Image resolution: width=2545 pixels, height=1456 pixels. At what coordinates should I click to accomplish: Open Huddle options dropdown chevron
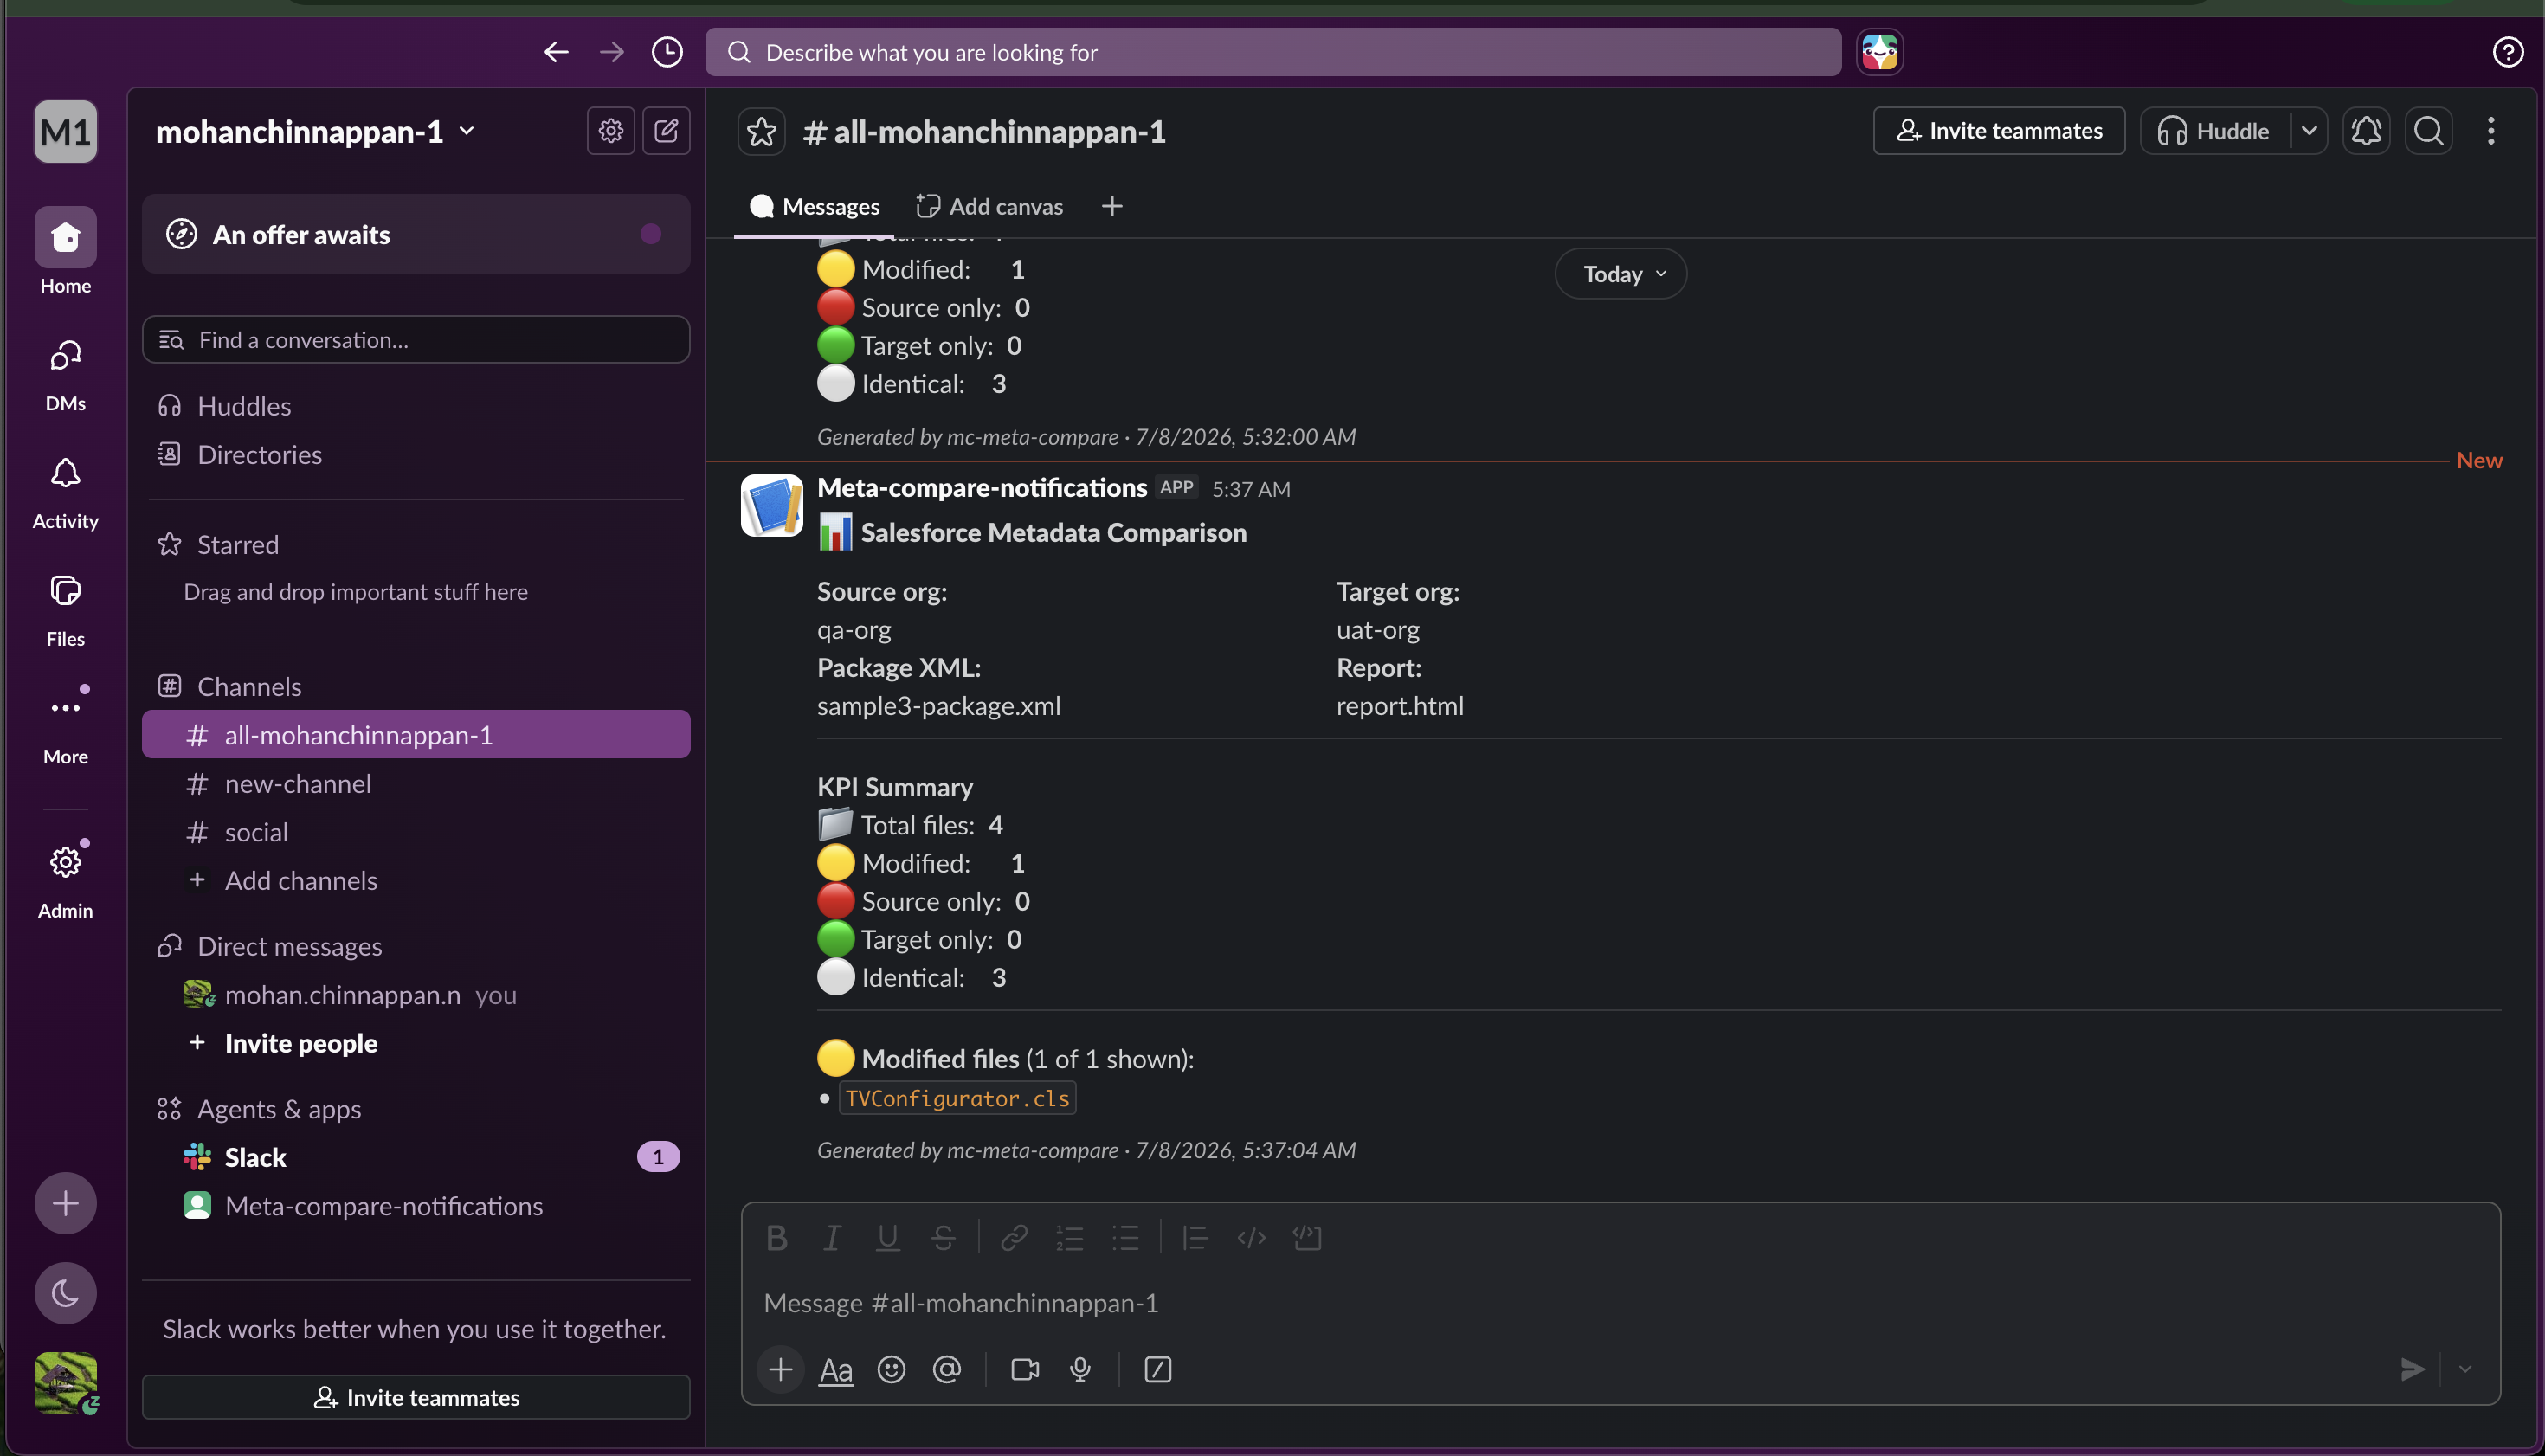click(2308, 131)
